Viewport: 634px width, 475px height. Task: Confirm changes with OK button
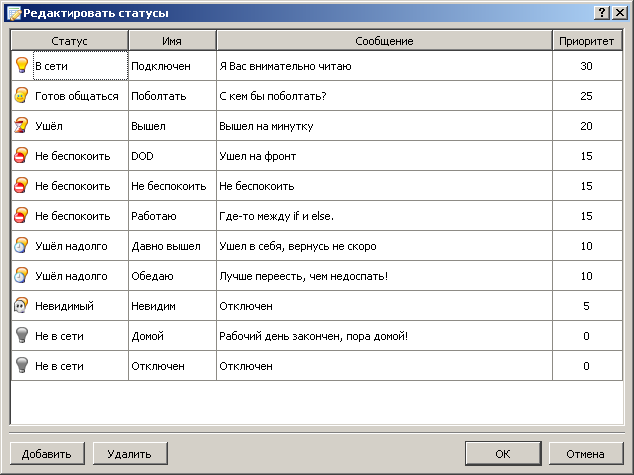tap(503, 453)
